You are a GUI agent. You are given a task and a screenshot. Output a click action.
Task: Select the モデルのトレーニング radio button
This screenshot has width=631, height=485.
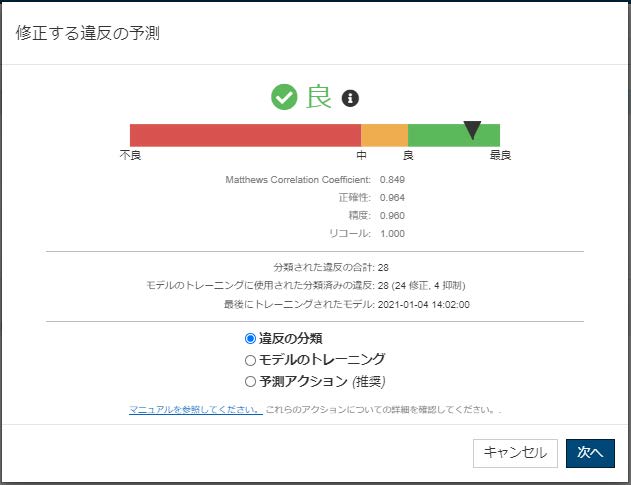point(250,360)
